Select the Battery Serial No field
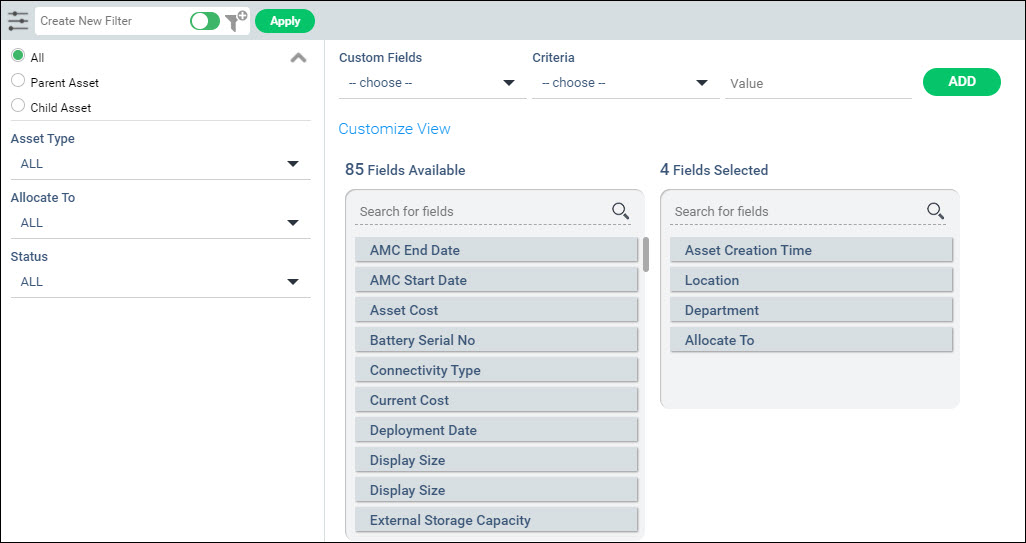 (x=496, y=340)
